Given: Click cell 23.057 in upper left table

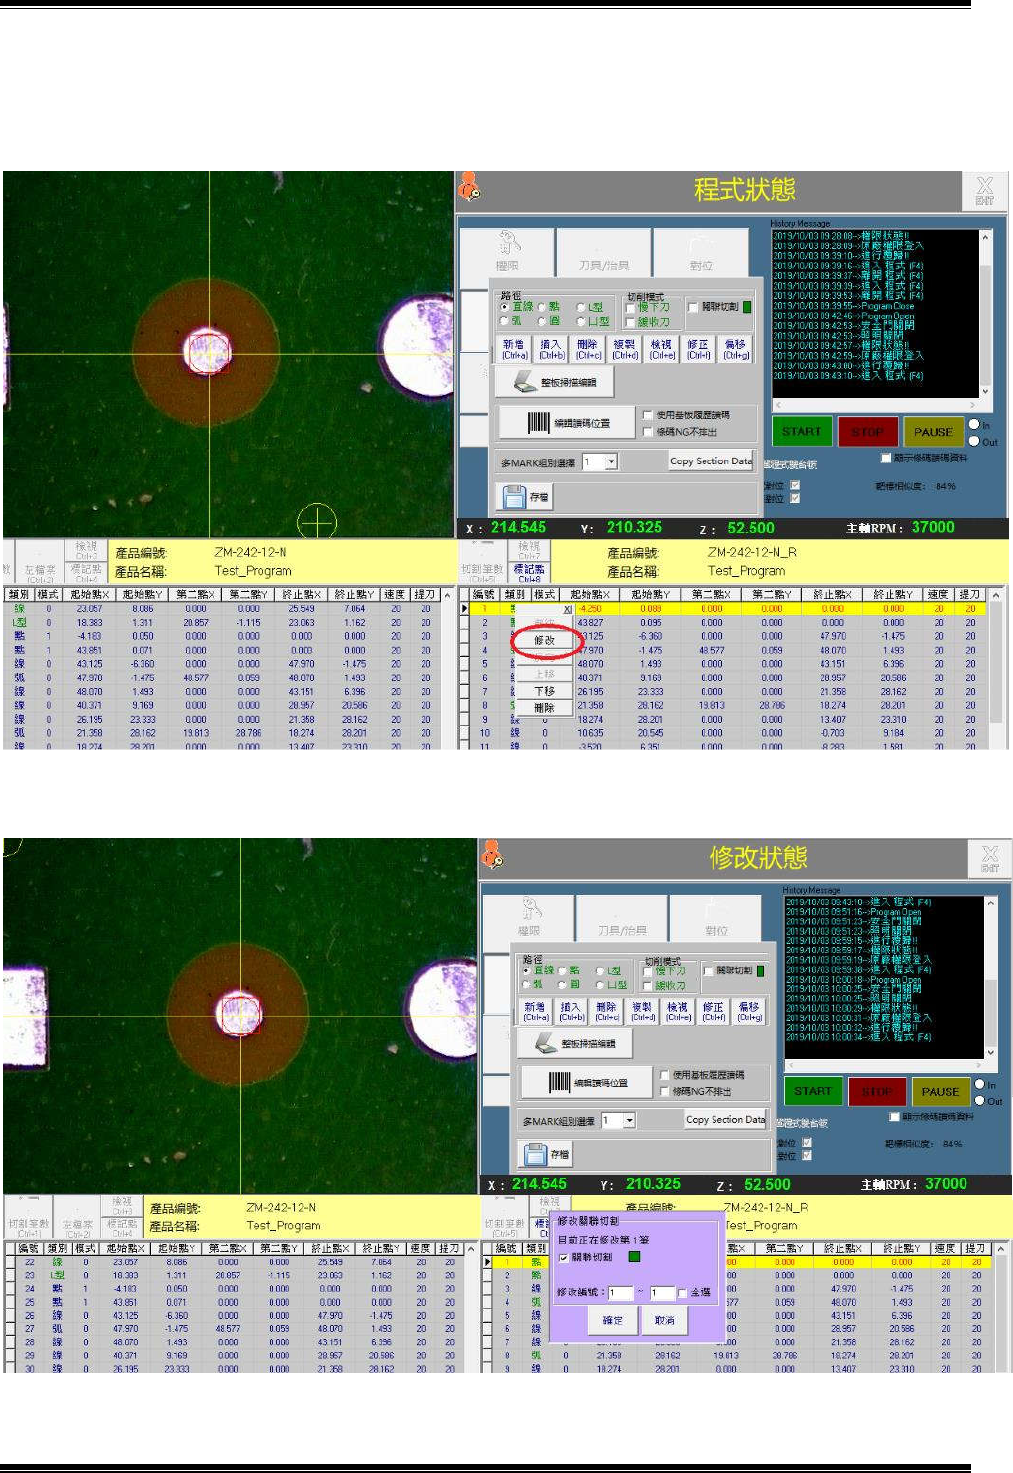Looking at the screenshot, I should (x=89, y=608).
